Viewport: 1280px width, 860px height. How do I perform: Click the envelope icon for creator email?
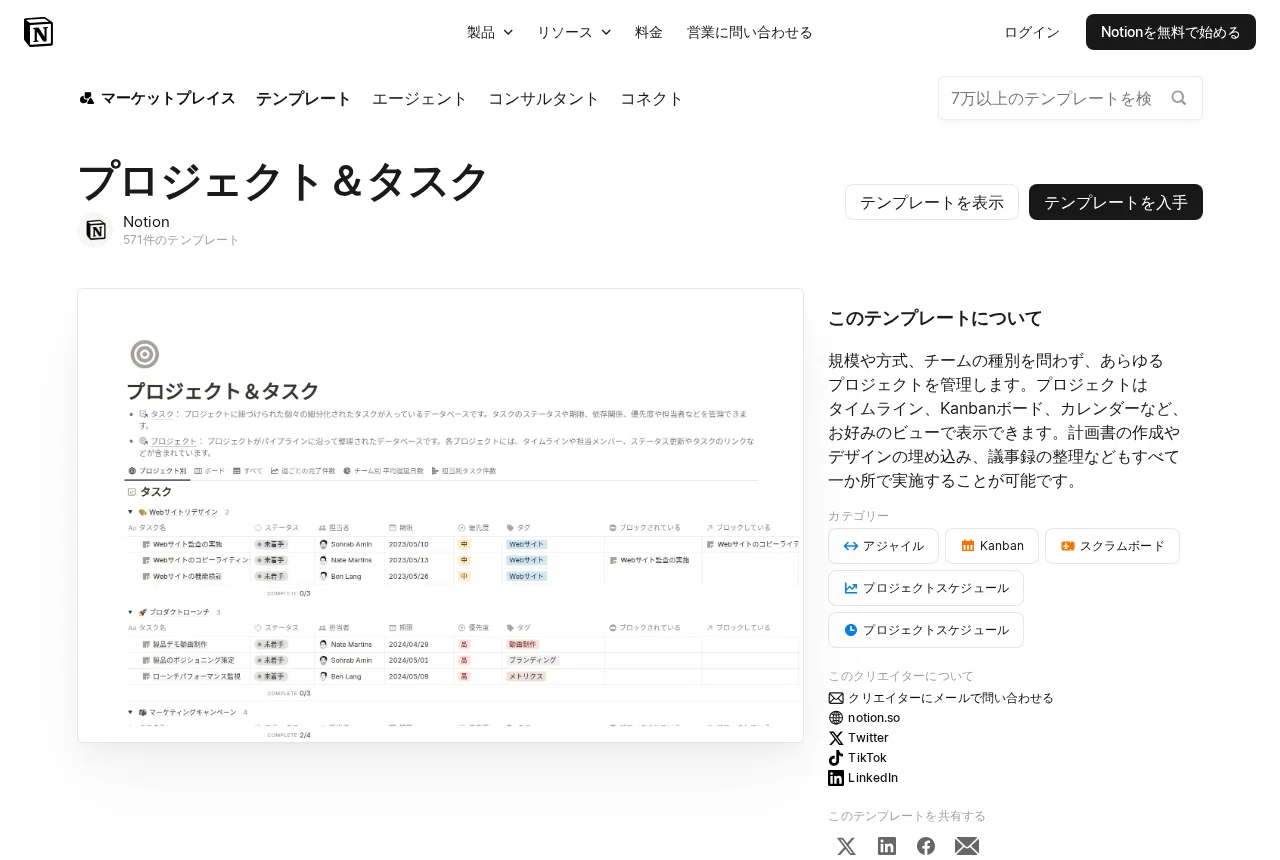click(x=836, y=697)
